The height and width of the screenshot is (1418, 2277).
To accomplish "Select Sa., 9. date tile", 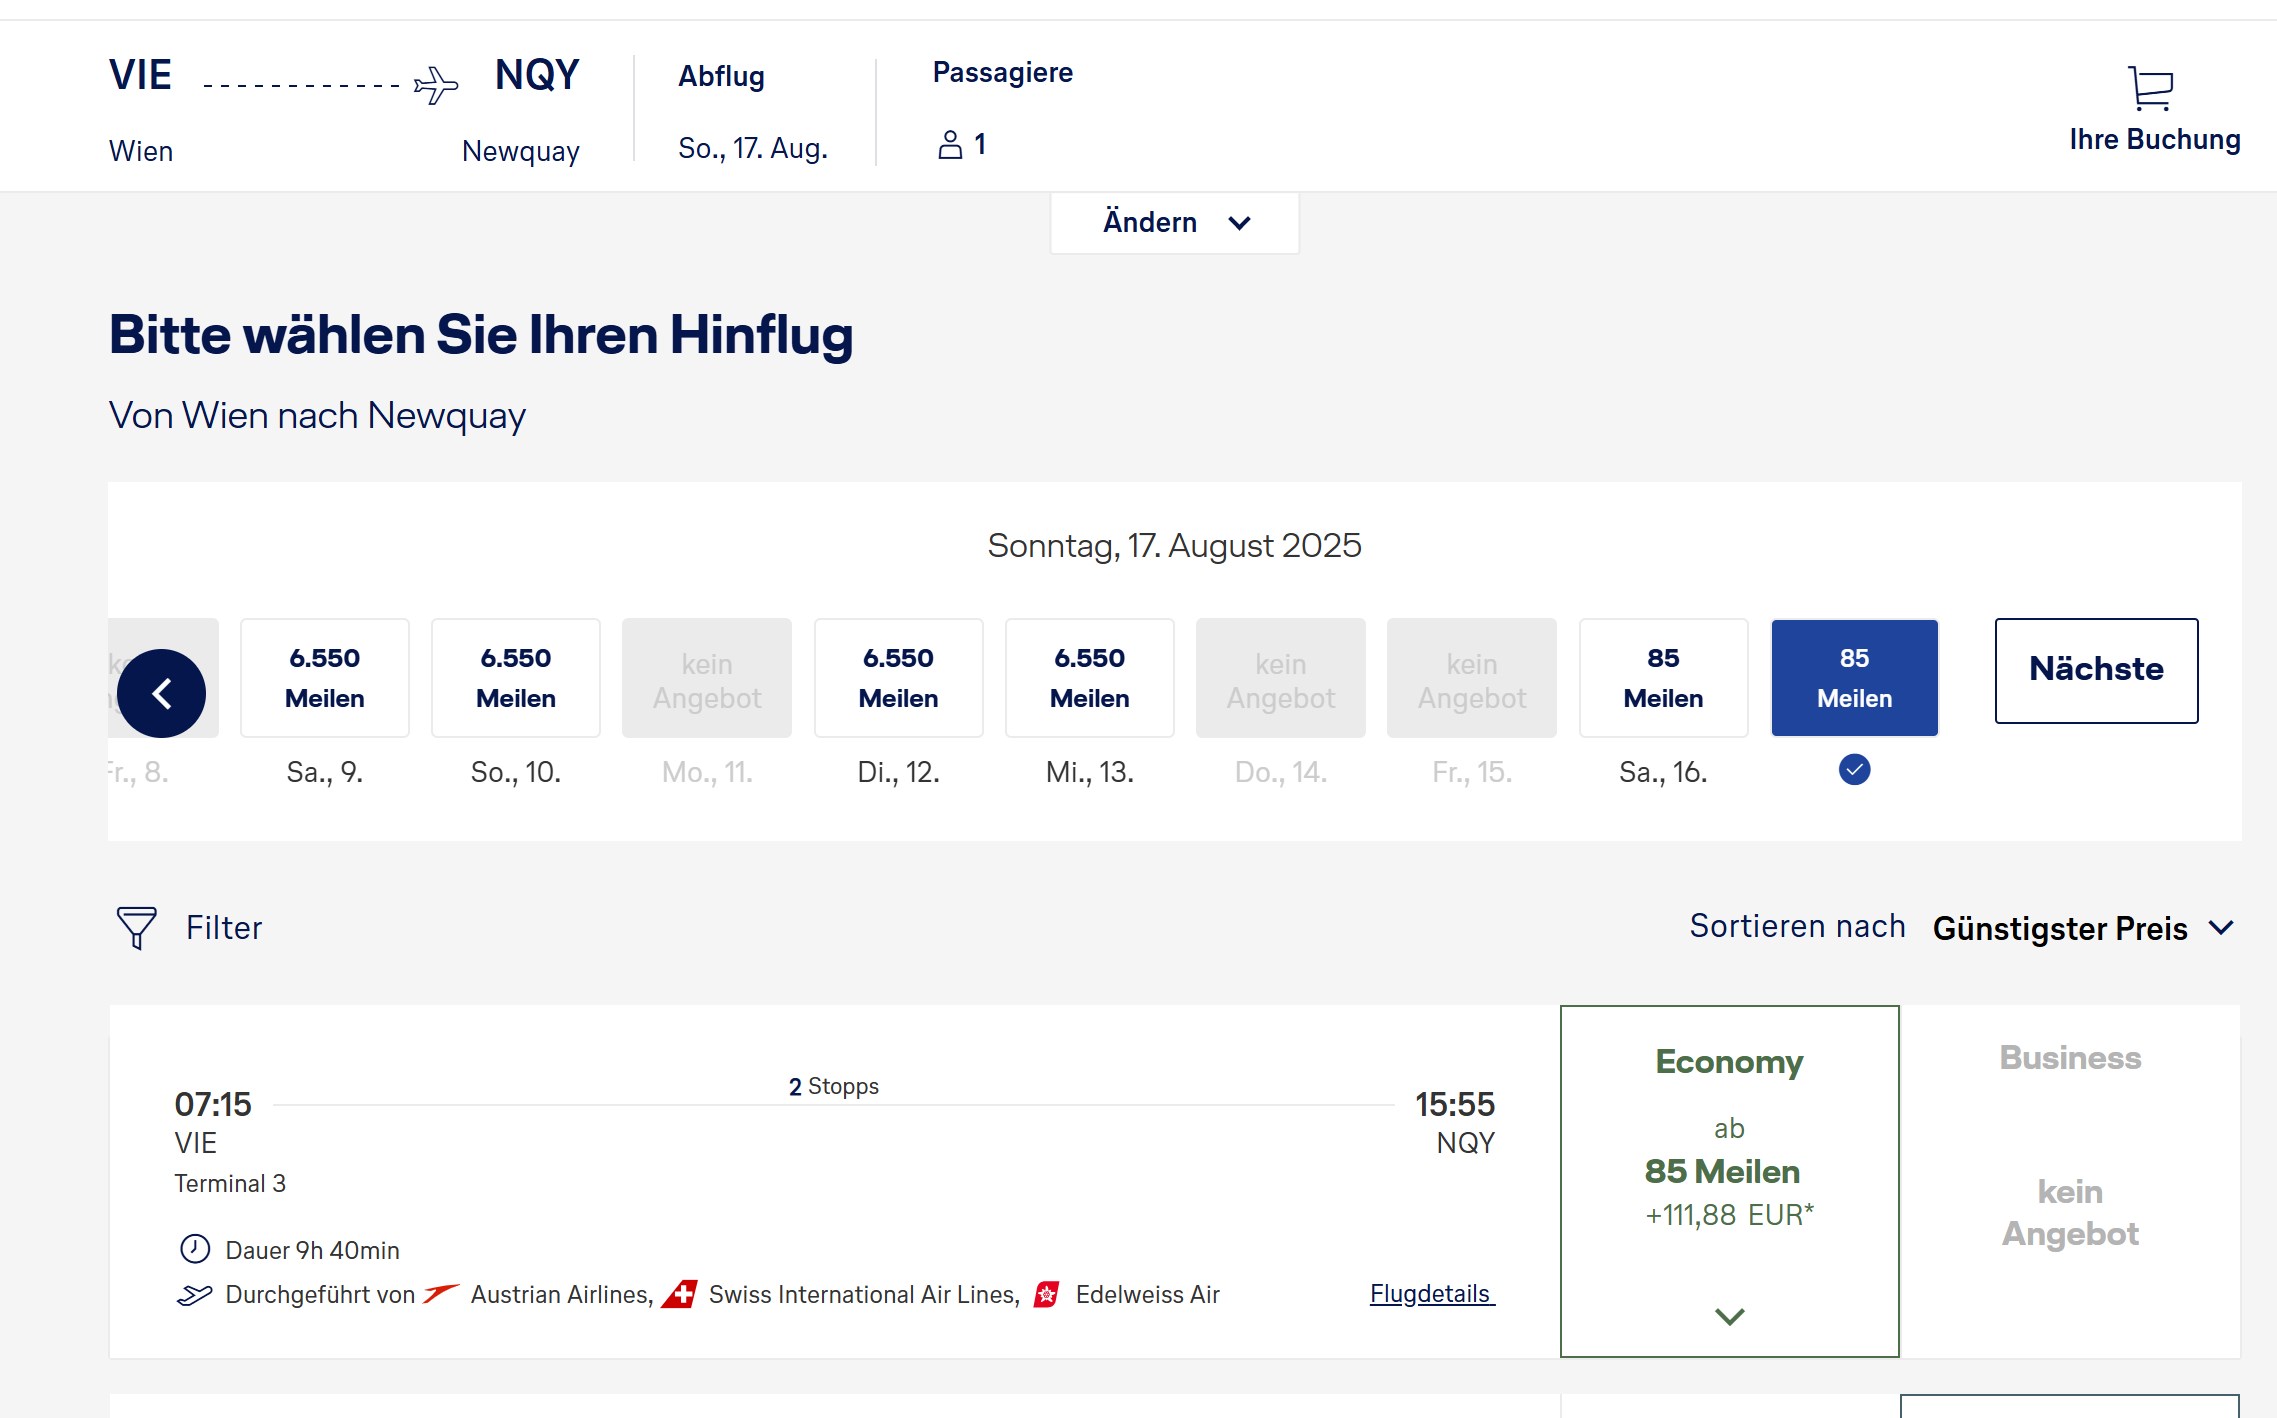I will [x=325, y=678].
